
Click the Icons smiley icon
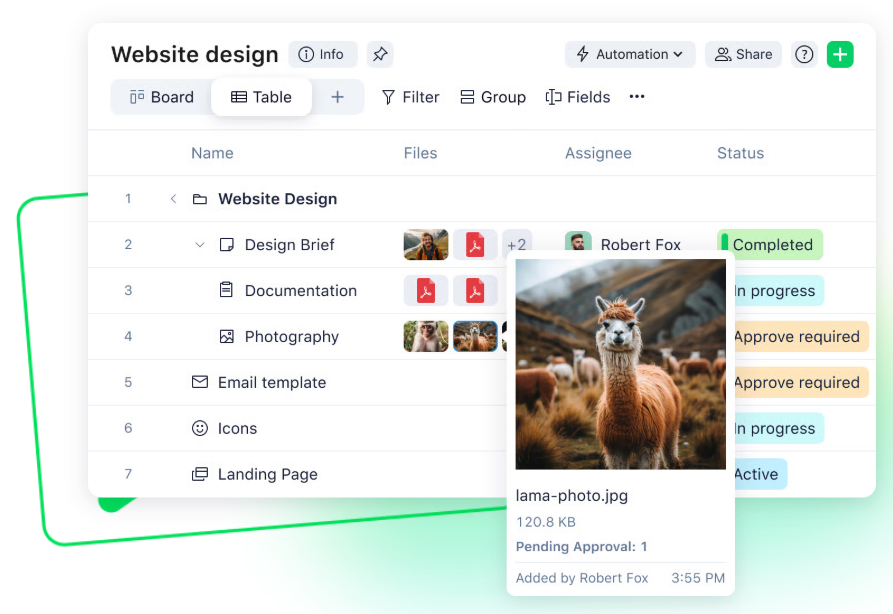point(199,428)
